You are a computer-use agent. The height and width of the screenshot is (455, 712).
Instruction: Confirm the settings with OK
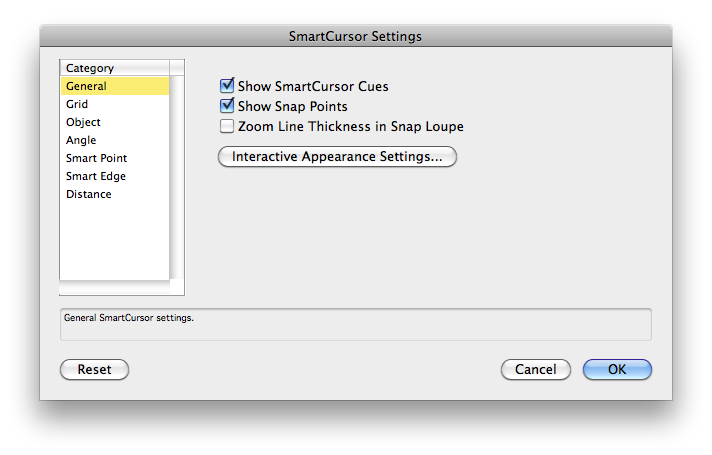click(x=617, y=369)
